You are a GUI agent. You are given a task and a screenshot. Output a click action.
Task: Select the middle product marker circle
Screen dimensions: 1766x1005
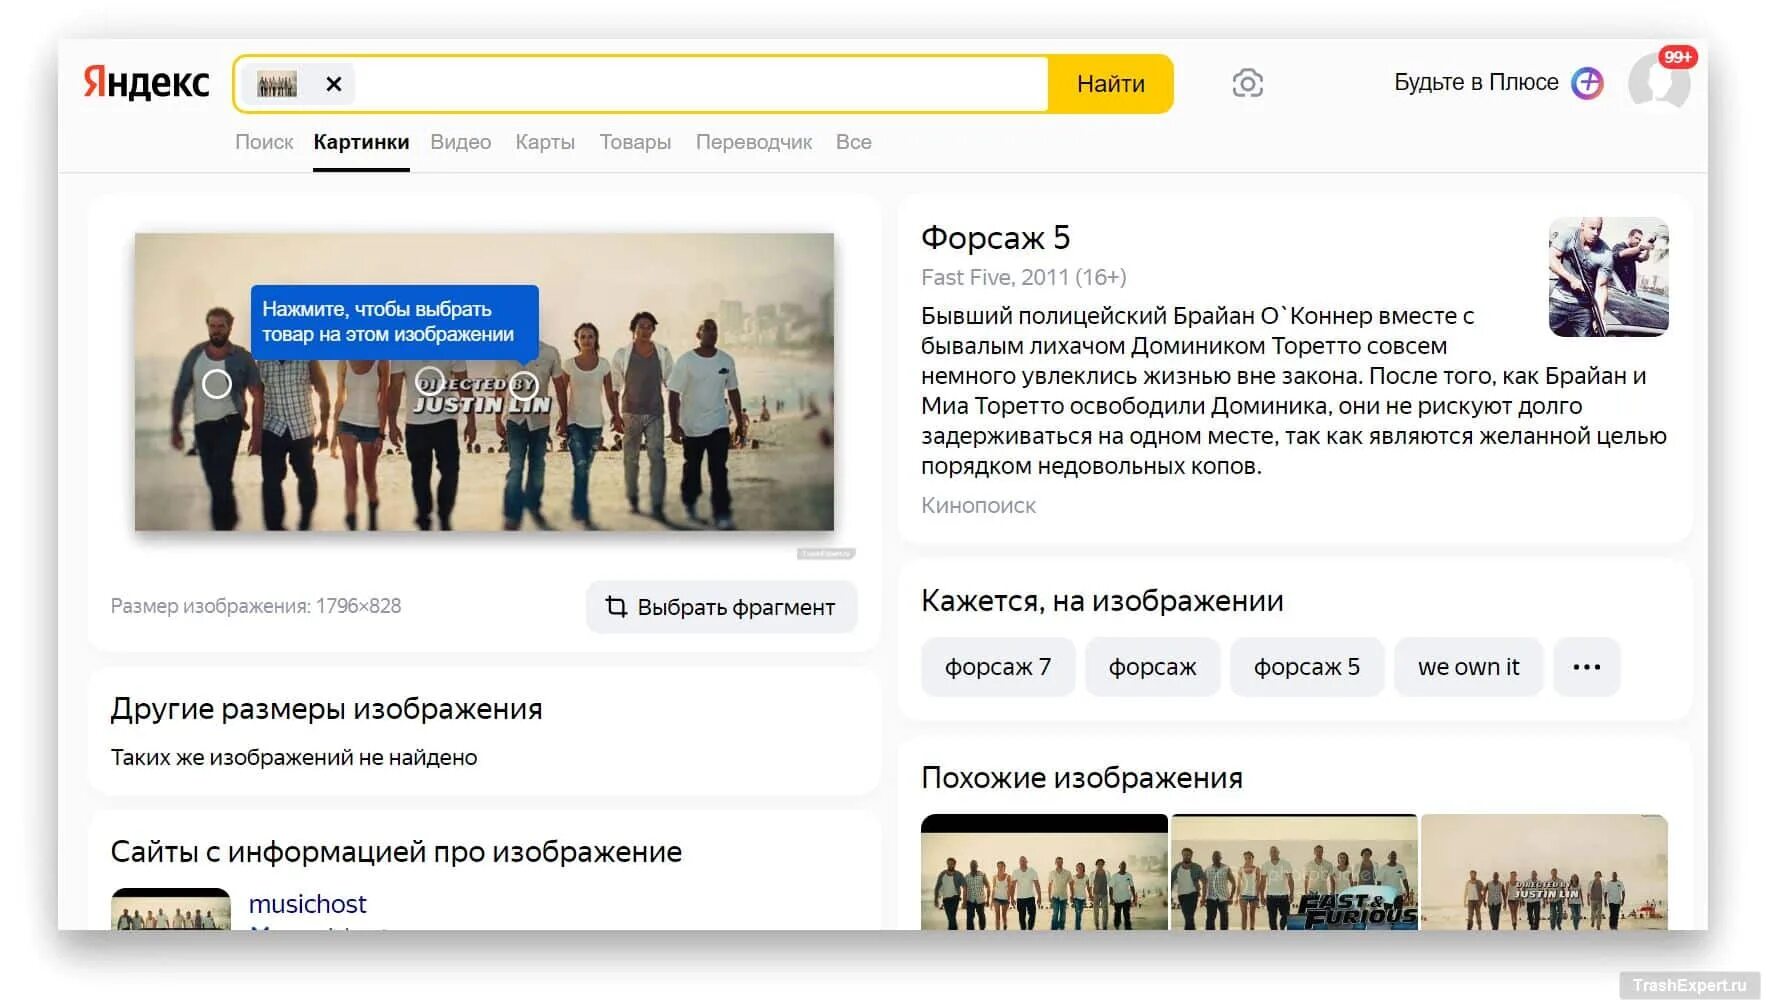click(429, 381)
